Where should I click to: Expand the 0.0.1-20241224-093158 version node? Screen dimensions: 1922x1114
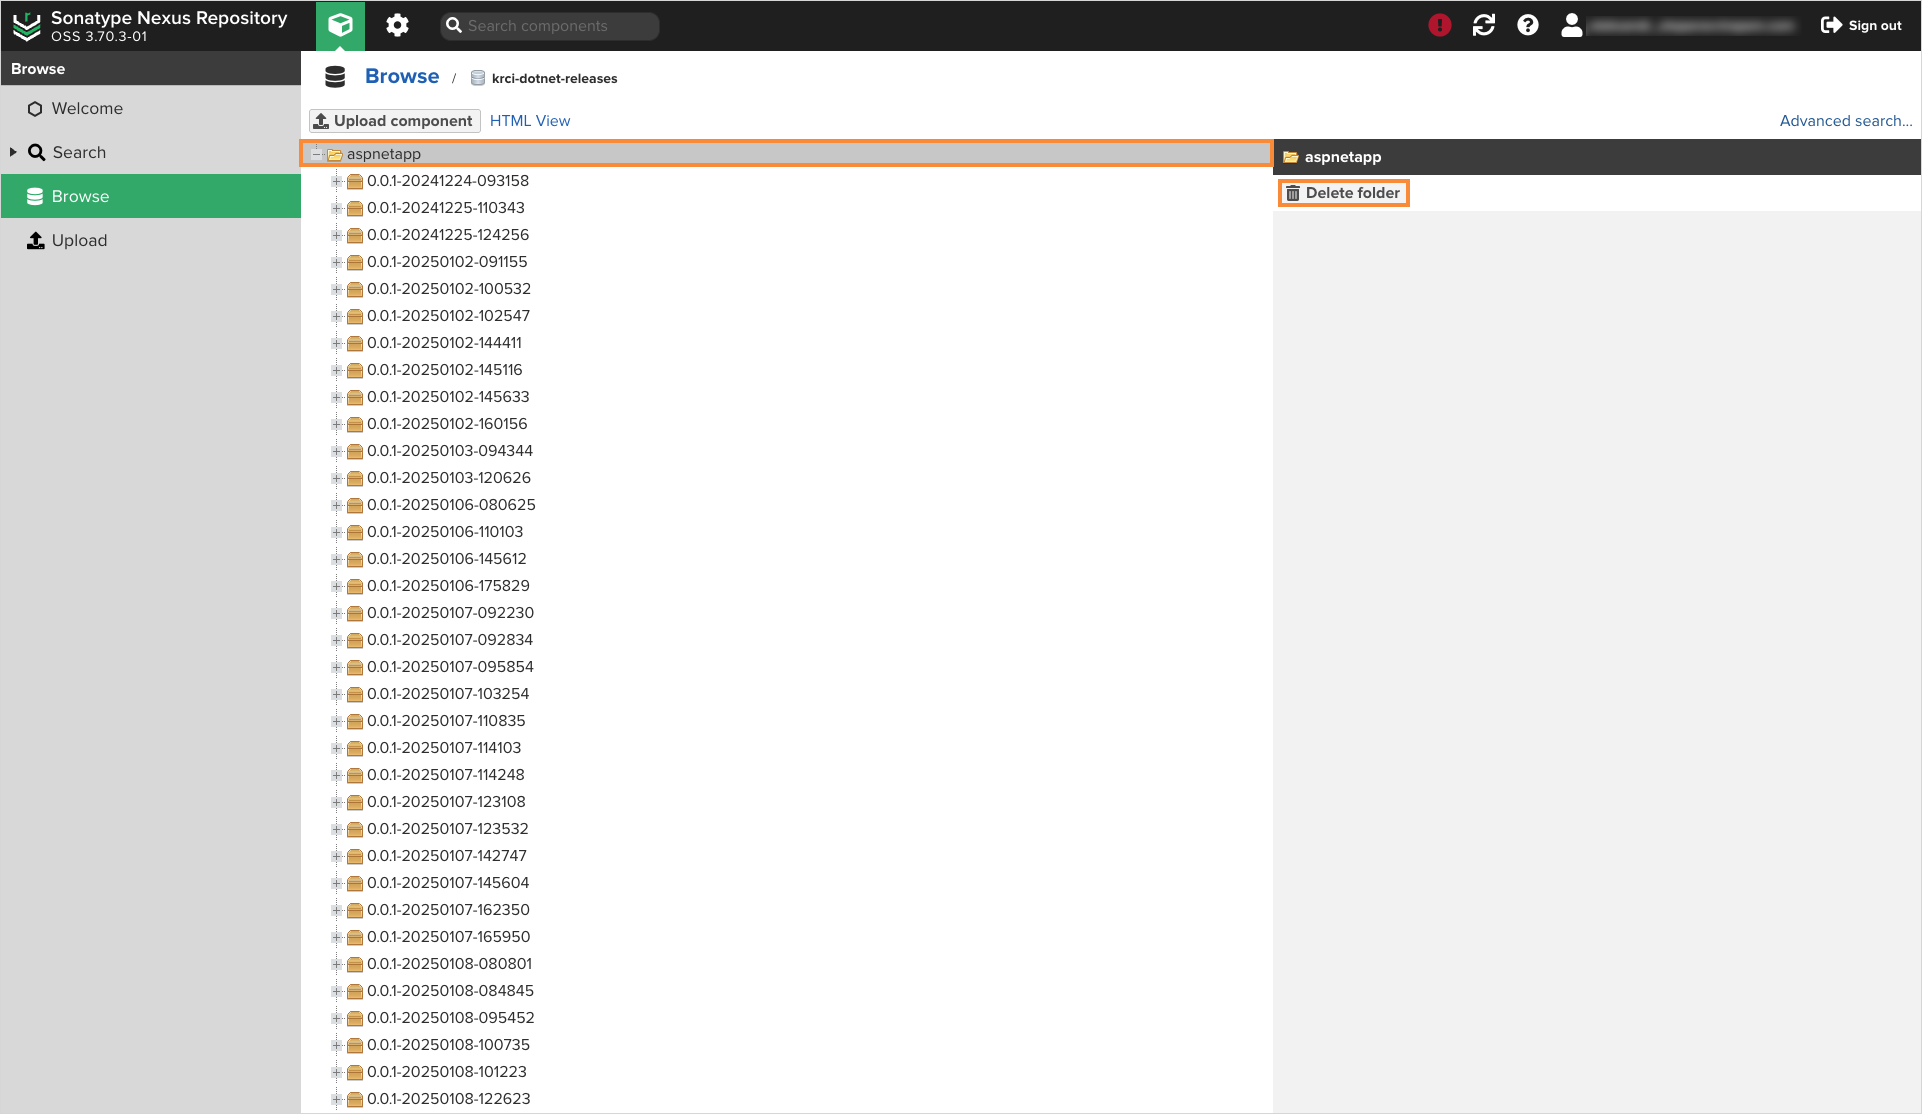tap(337, 181)
